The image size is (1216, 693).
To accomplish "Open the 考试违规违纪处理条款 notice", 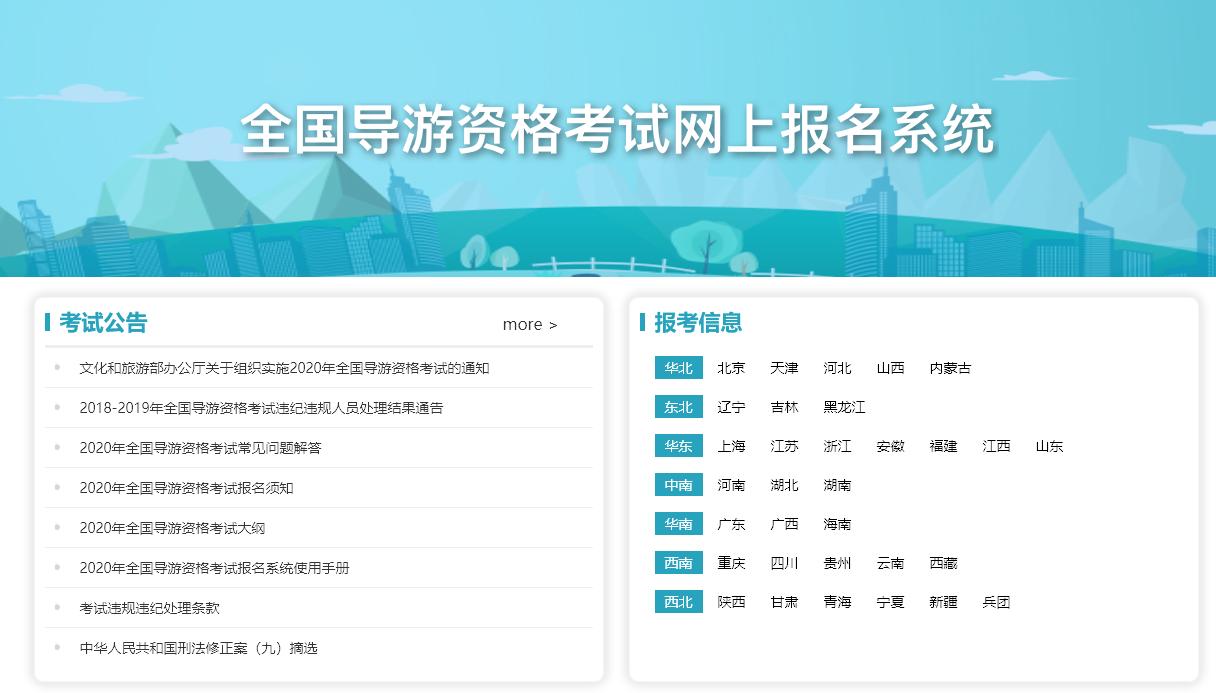I will pos(150,608).
